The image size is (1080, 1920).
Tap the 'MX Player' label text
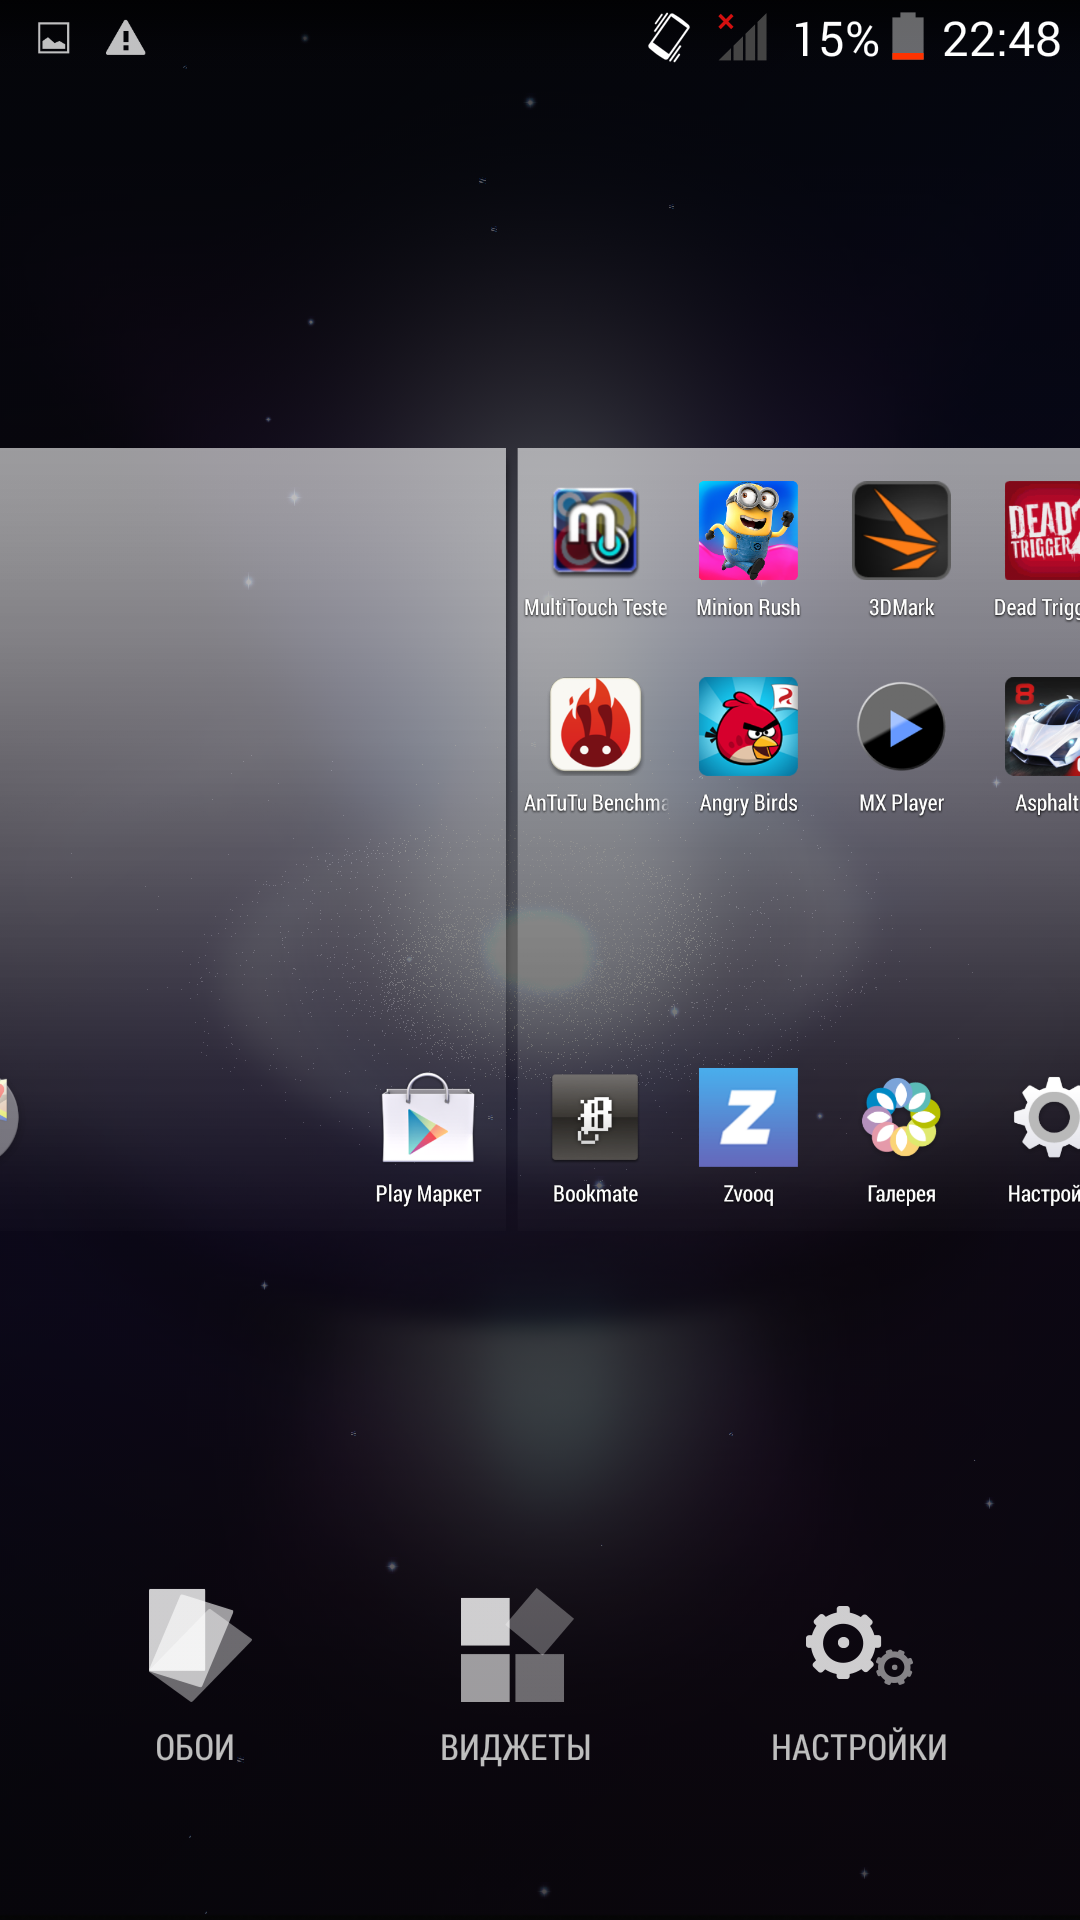pyautogui.click(x=901, y=804)
